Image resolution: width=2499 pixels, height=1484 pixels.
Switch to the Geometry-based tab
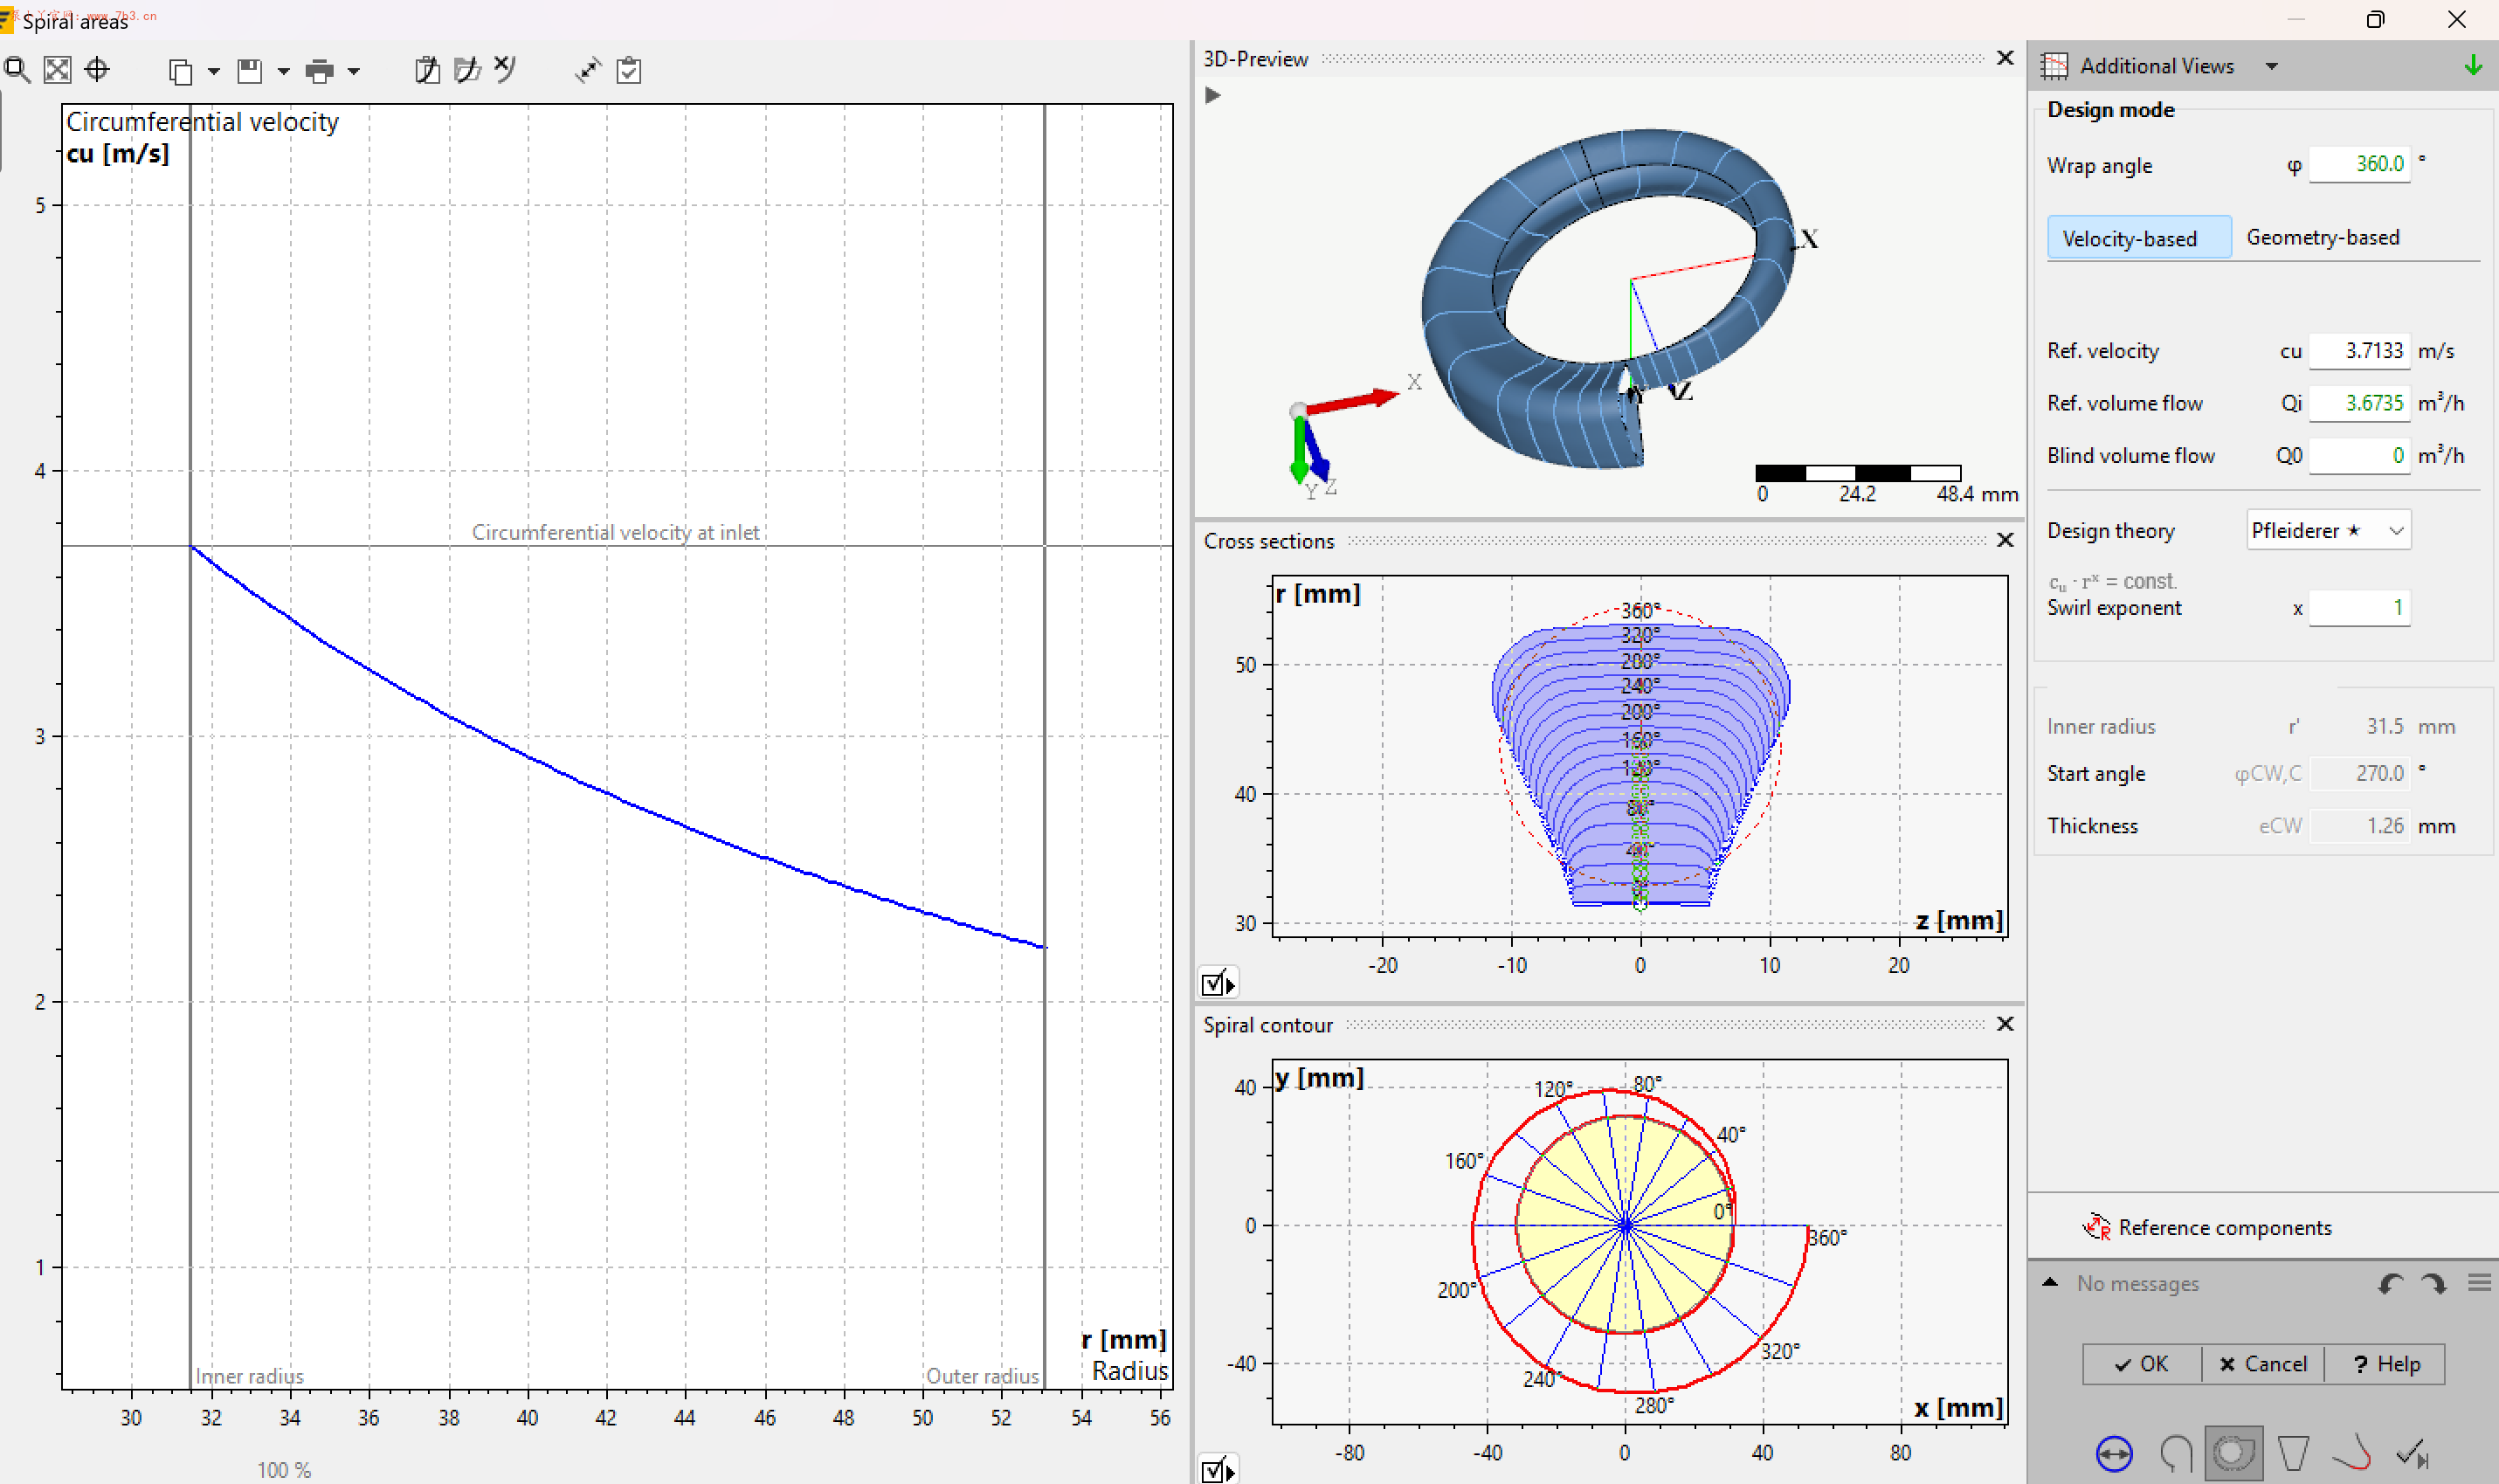click(2322, 237)
